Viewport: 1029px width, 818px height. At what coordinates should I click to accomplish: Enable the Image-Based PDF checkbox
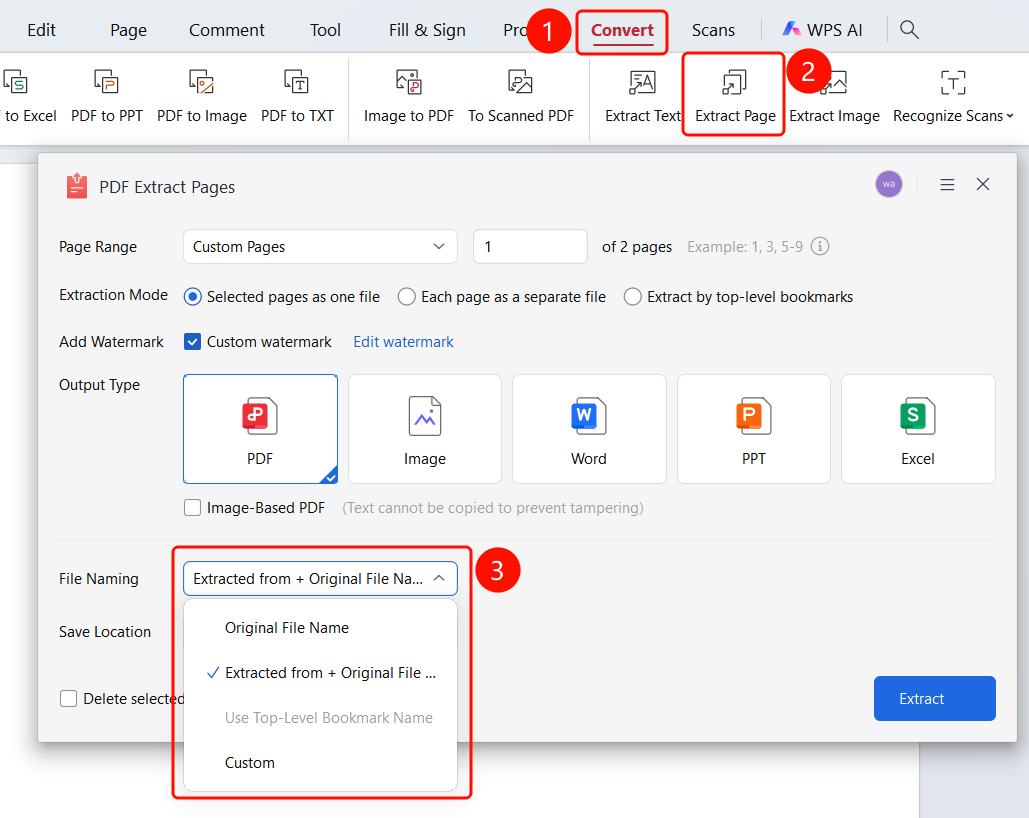tap(192, 507)
